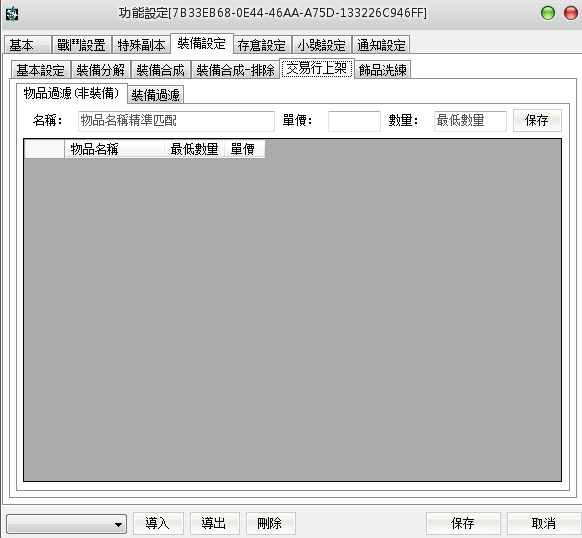The width and height of the screenshot is (582, 538).
Task: Click the app icon in title bar
Action: [x=12, y=14]
